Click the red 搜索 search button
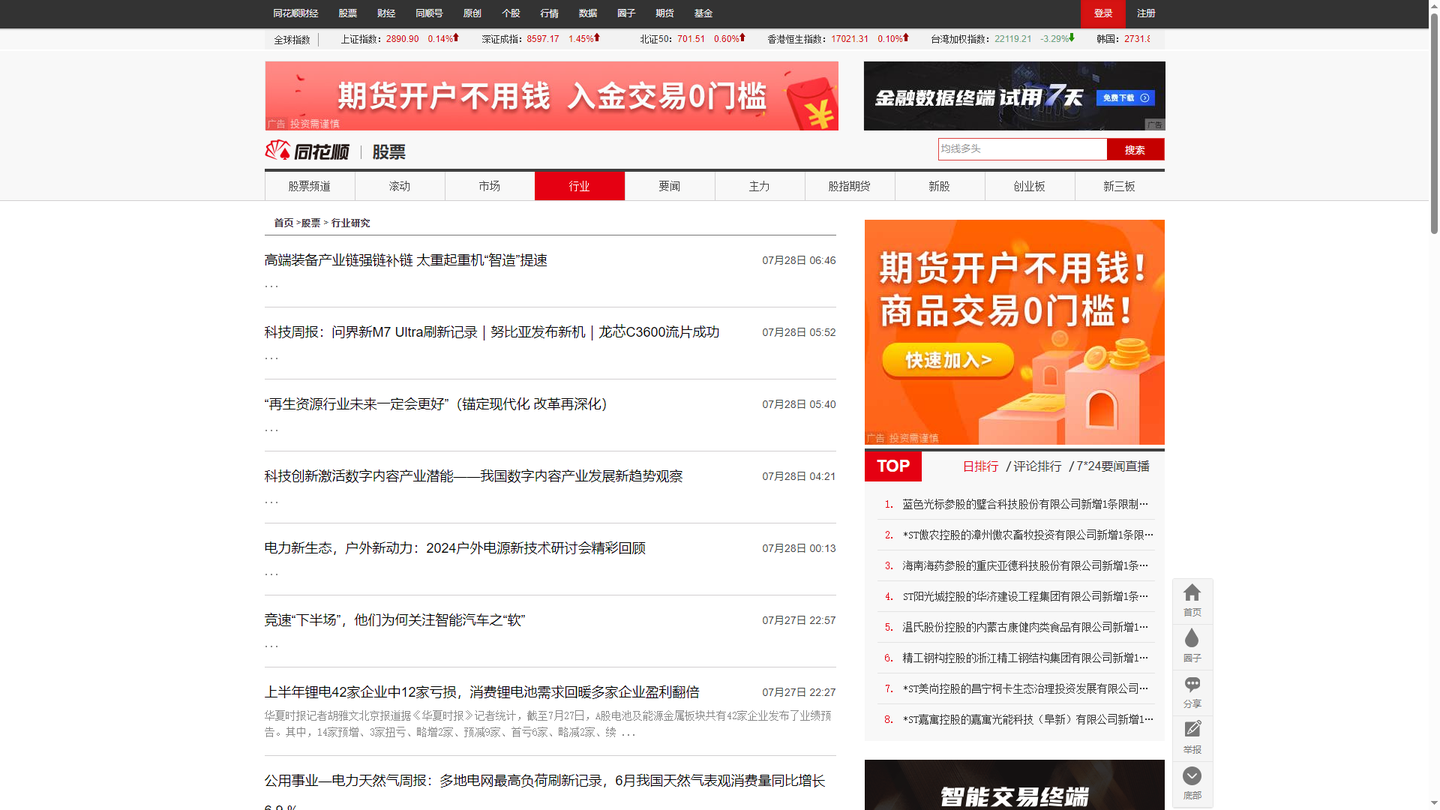1440x810 pixels. (x=1135, y=149)
